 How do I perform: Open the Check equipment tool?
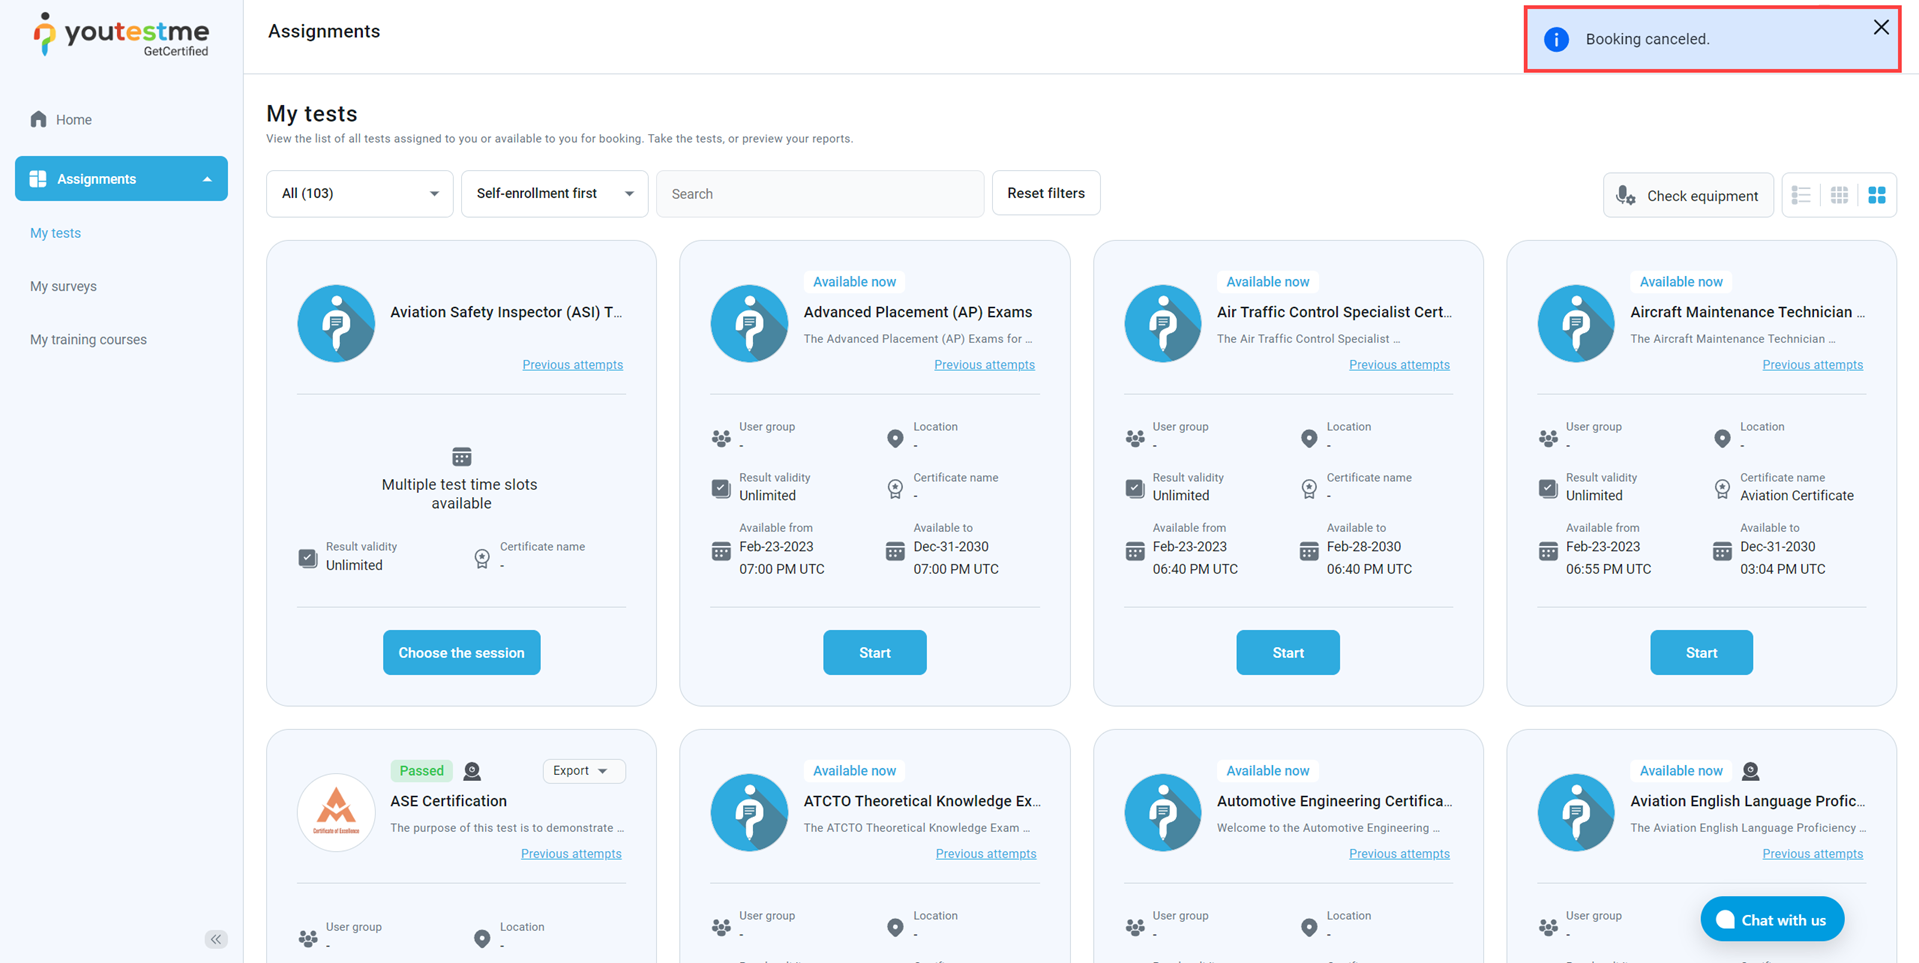coord(1688,195)
